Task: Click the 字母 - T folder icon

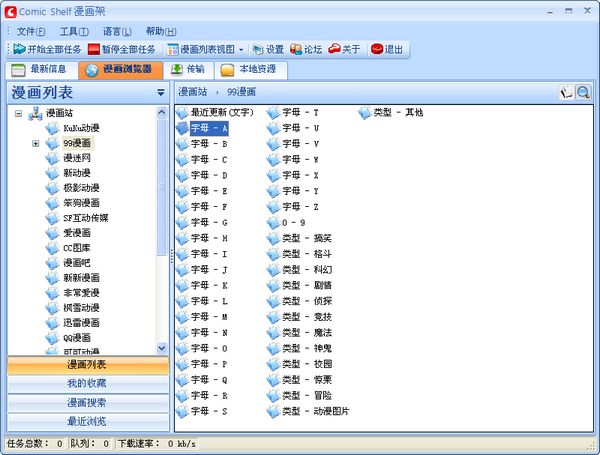Action: [x=274, y=113]
